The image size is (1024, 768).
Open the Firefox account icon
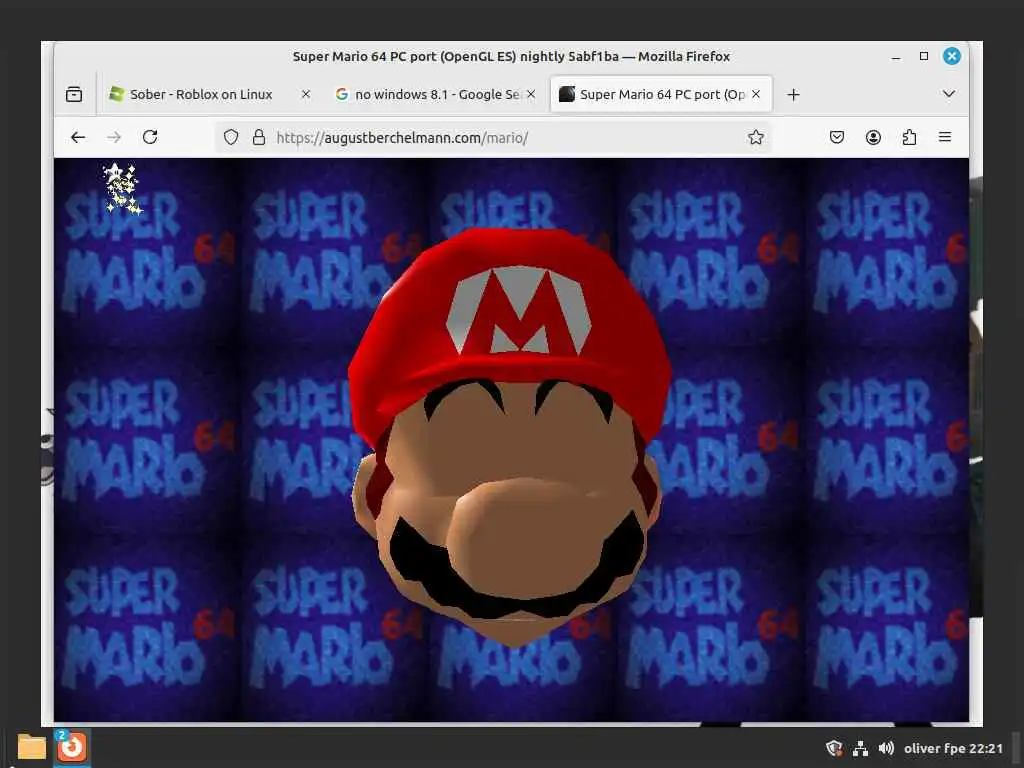873,137
